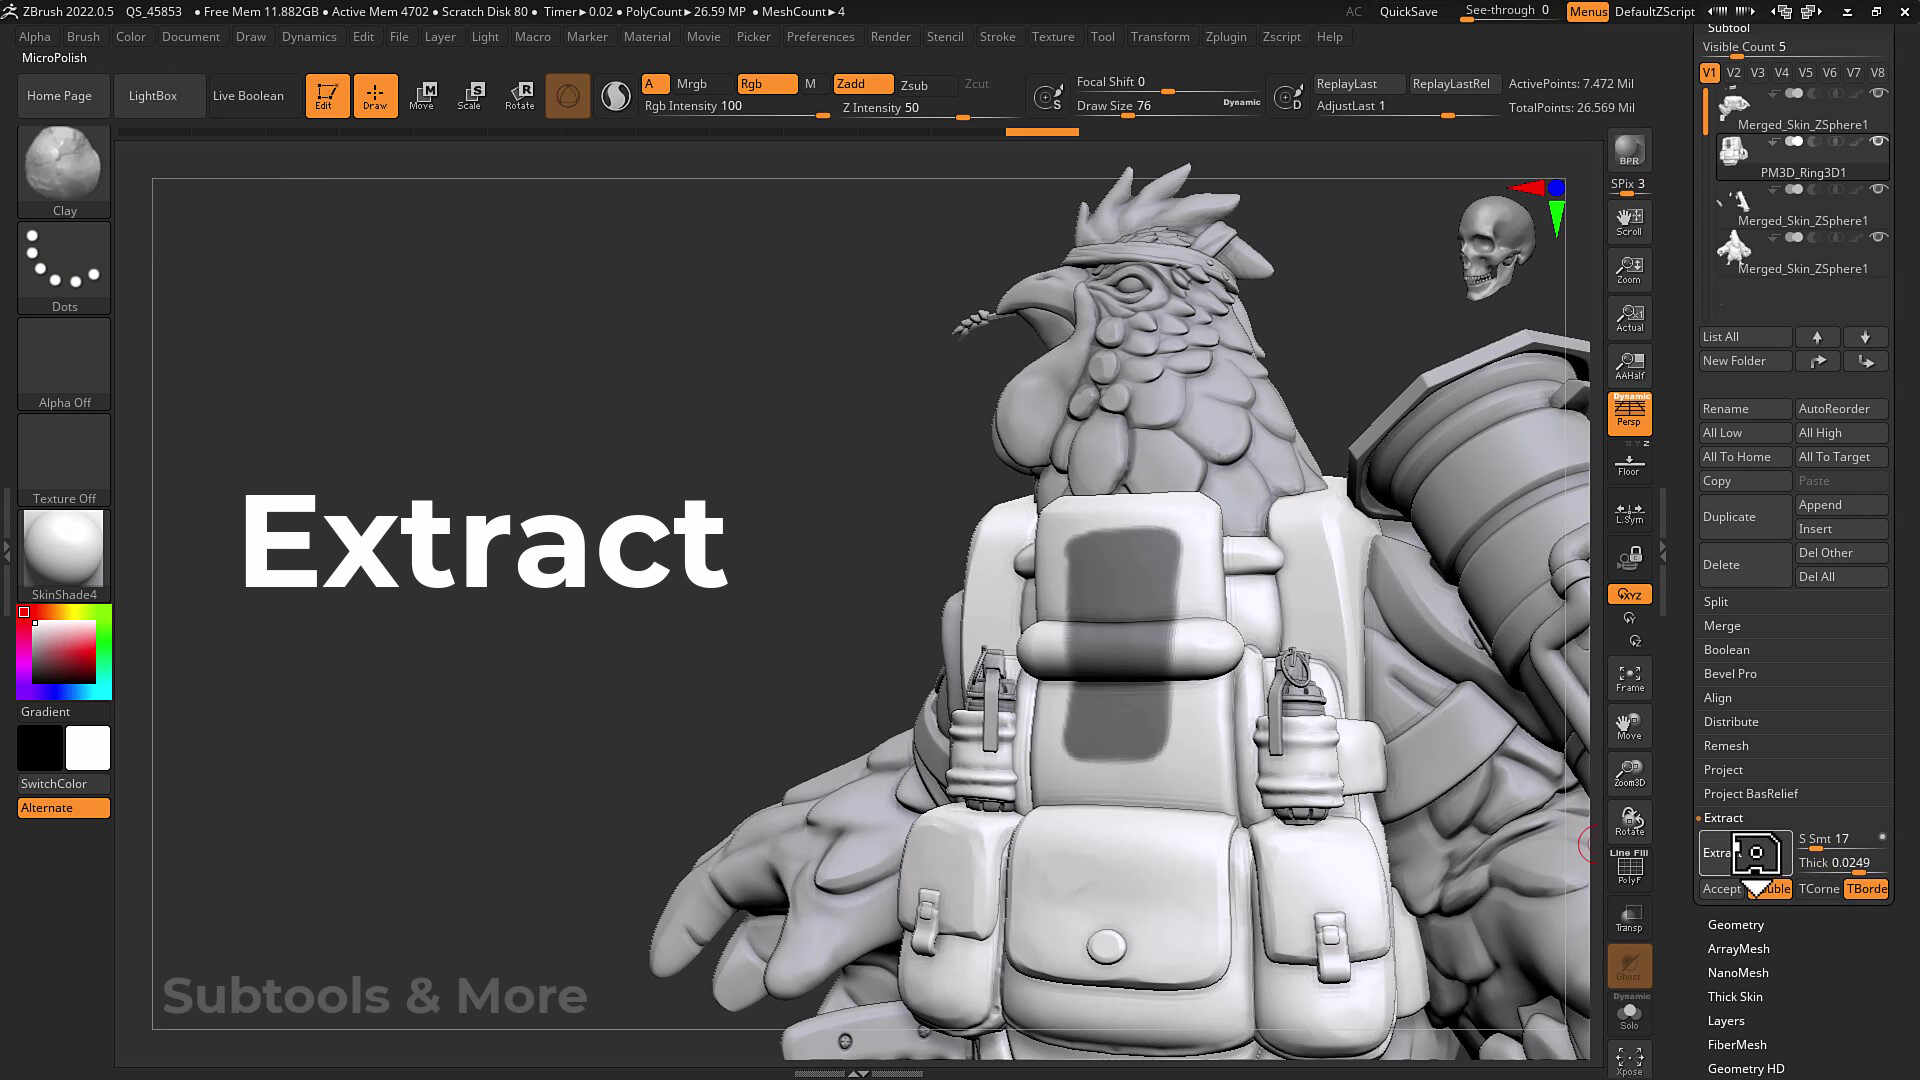Toggle TBorder option in Extract
Screen dimensions: 1920x1080
point(1866,889)
